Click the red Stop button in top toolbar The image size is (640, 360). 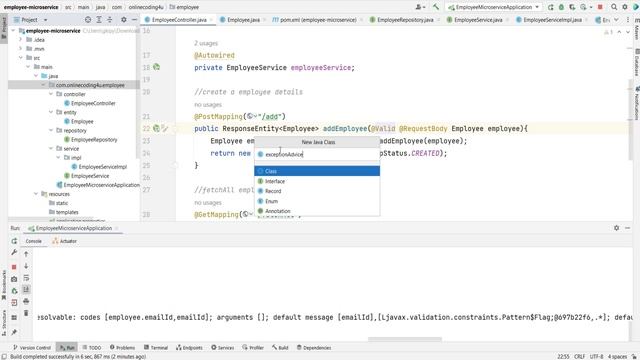[600, 7]
